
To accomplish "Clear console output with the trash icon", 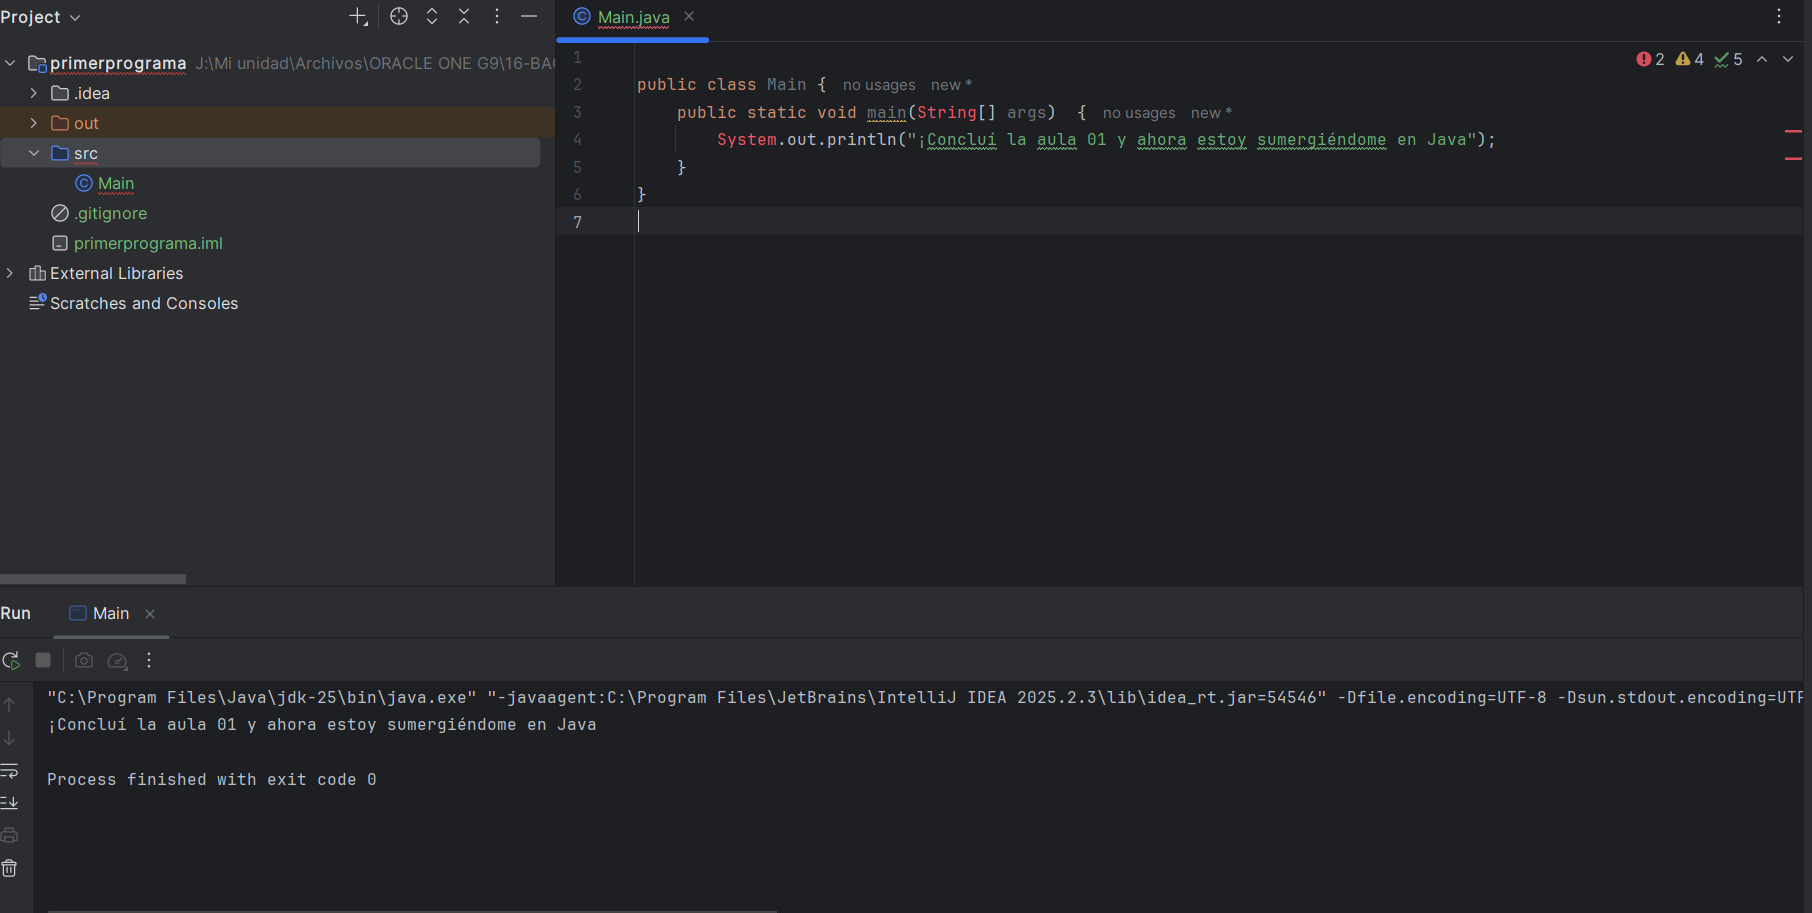I will [10, 868].
